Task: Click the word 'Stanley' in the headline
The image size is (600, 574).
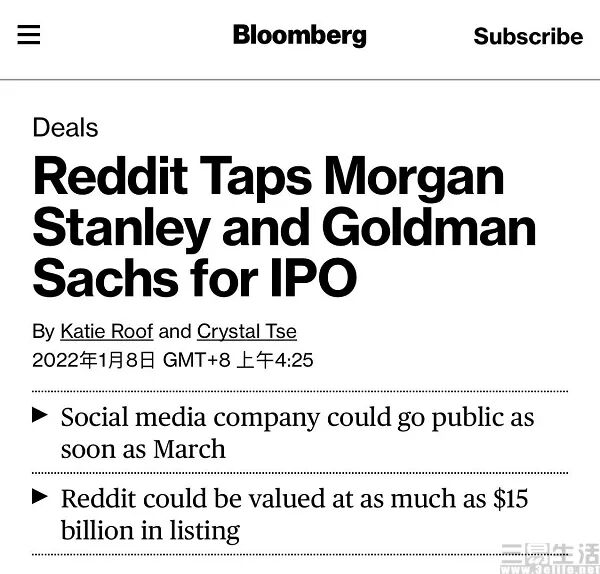Action: click(121, 228)
